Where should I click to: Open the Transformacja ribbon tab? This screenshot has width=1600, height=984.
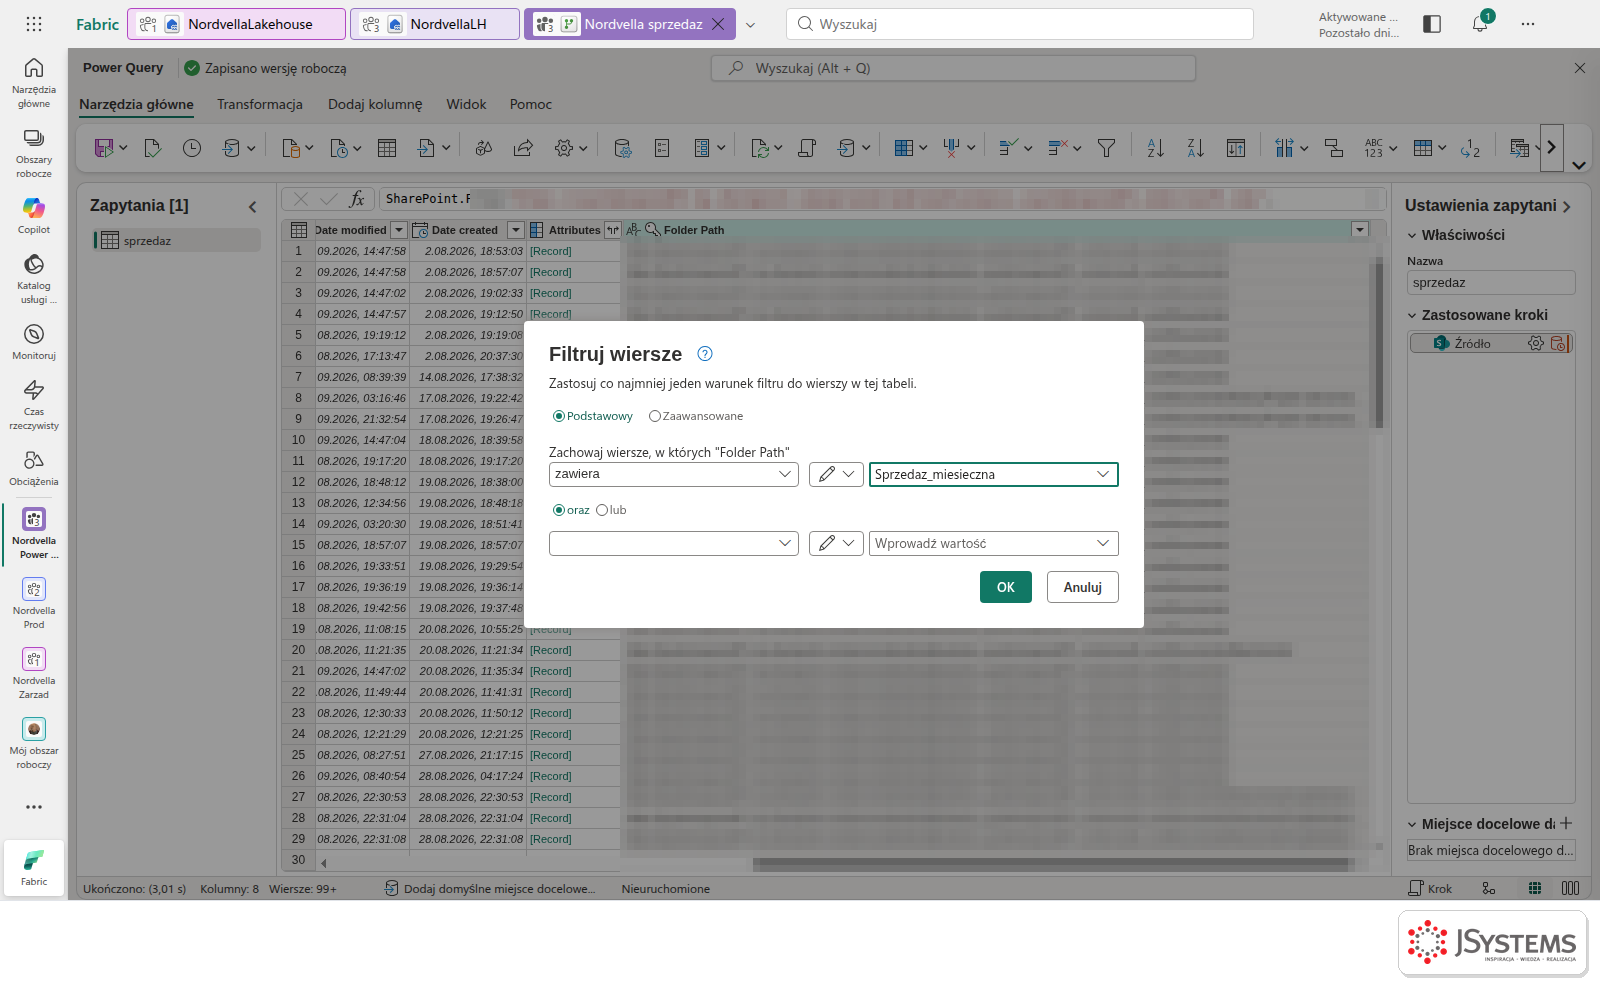(260, 104)
